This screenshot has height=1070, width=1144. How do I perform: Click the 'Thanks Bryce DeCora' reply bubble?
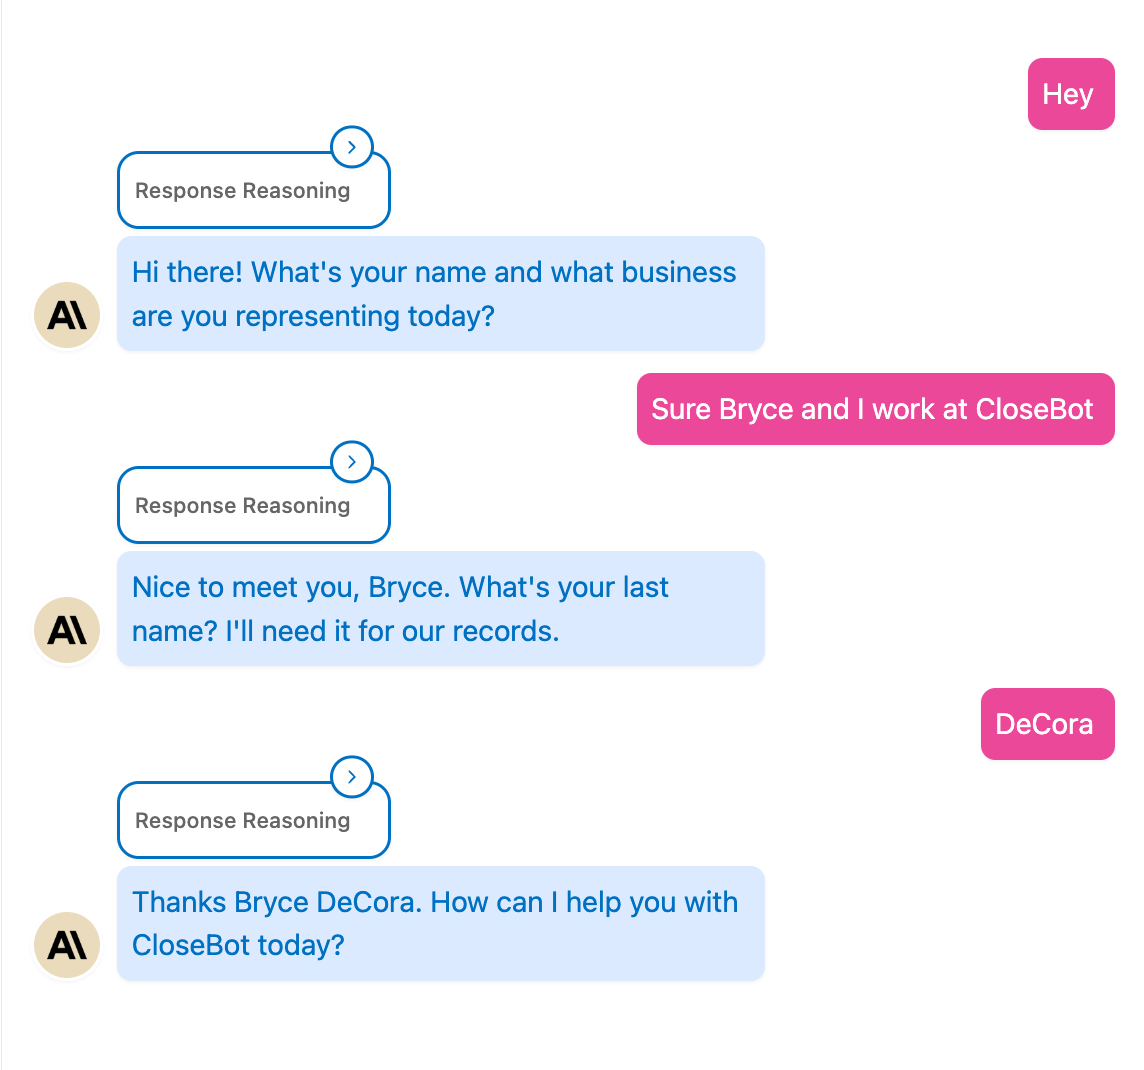tap(440, 924)
